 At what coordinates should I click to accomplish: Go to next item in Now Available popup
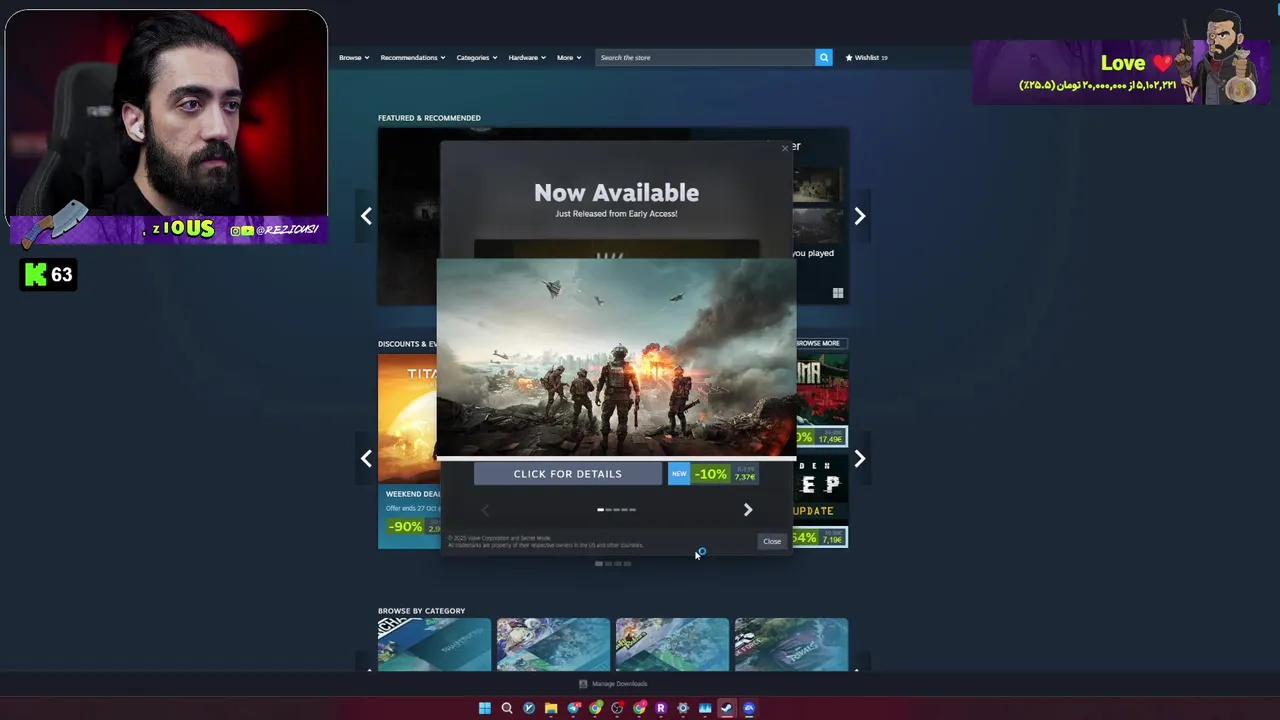[748, 510]
